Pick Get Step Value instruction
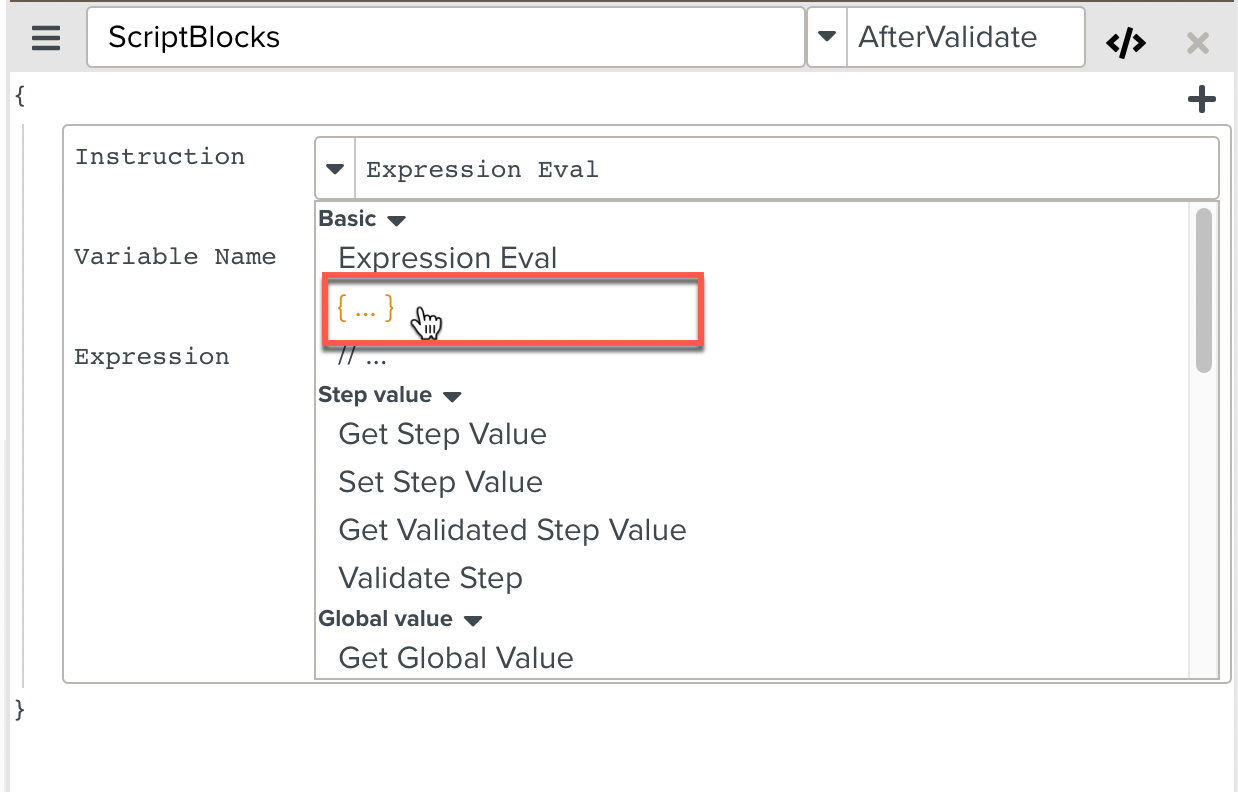 tap(442, 434)
